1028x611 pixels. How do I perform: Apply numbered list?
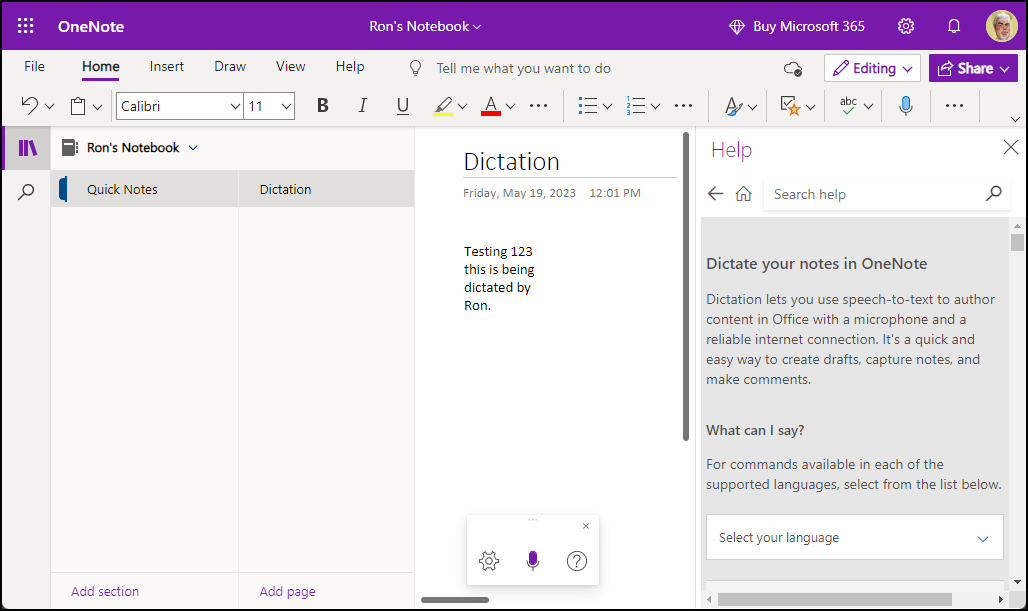pyautogui.click(x=635, y=106)
